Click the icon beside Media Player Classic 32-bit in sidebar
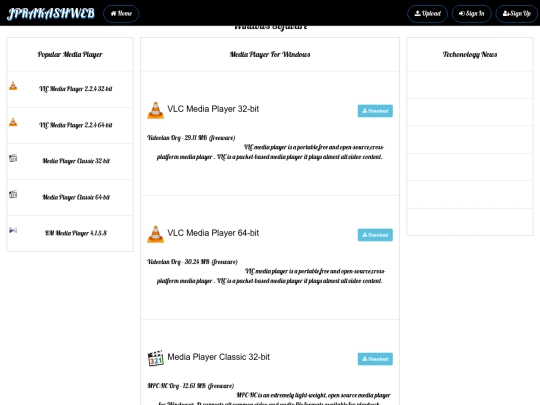This screenshot has height=405, width=540. (x=13, y=158)
